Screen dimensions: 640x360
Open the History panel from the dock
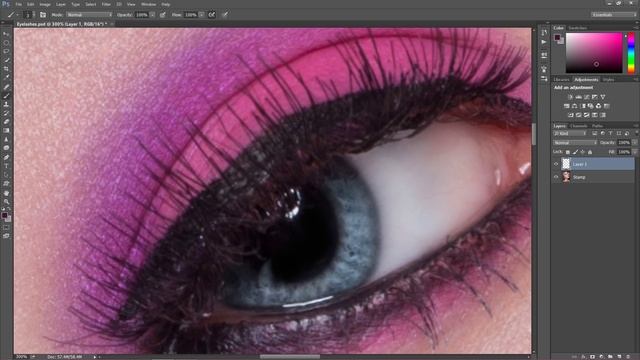[544, 32]
